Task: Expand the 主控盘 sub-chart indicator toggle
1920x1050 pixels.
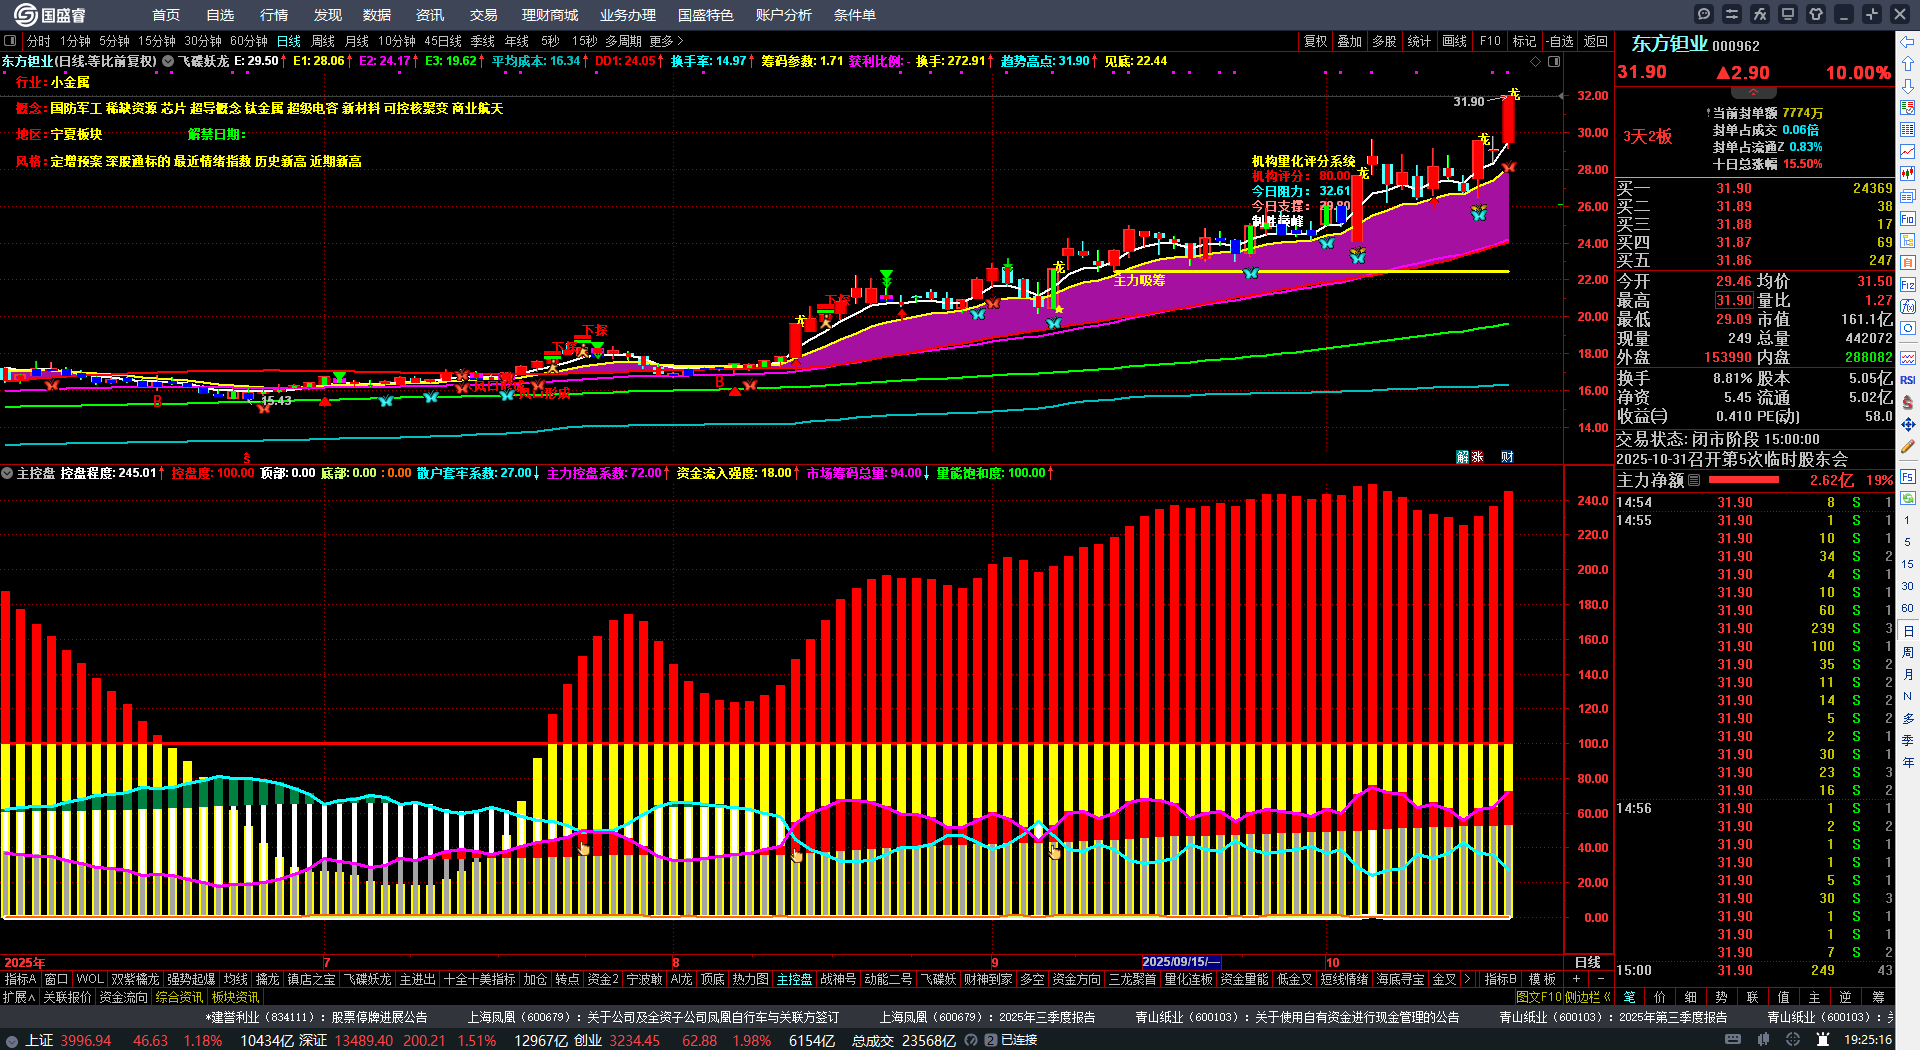Action: point(7,473)
